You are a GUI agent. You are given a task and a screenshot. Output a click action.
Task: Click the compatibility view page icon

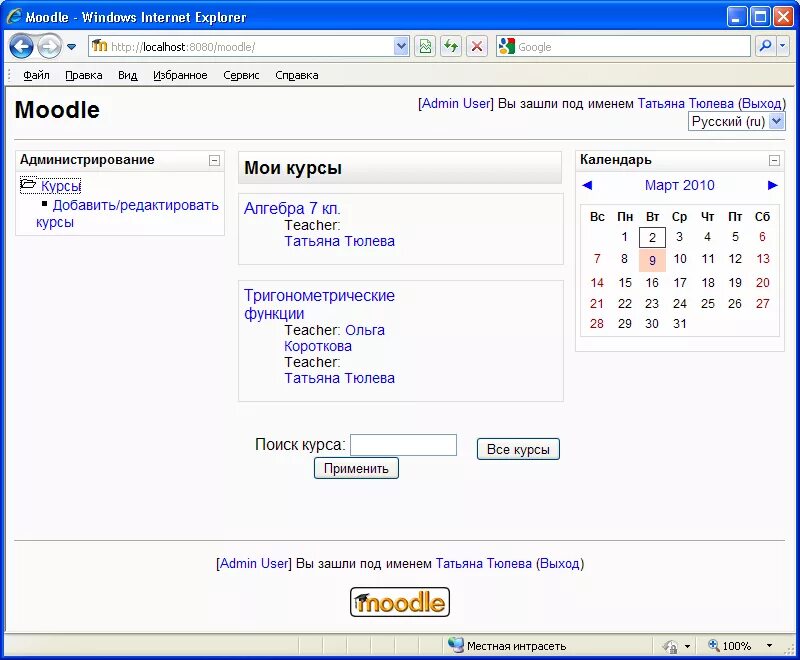[x=424, y=47]
